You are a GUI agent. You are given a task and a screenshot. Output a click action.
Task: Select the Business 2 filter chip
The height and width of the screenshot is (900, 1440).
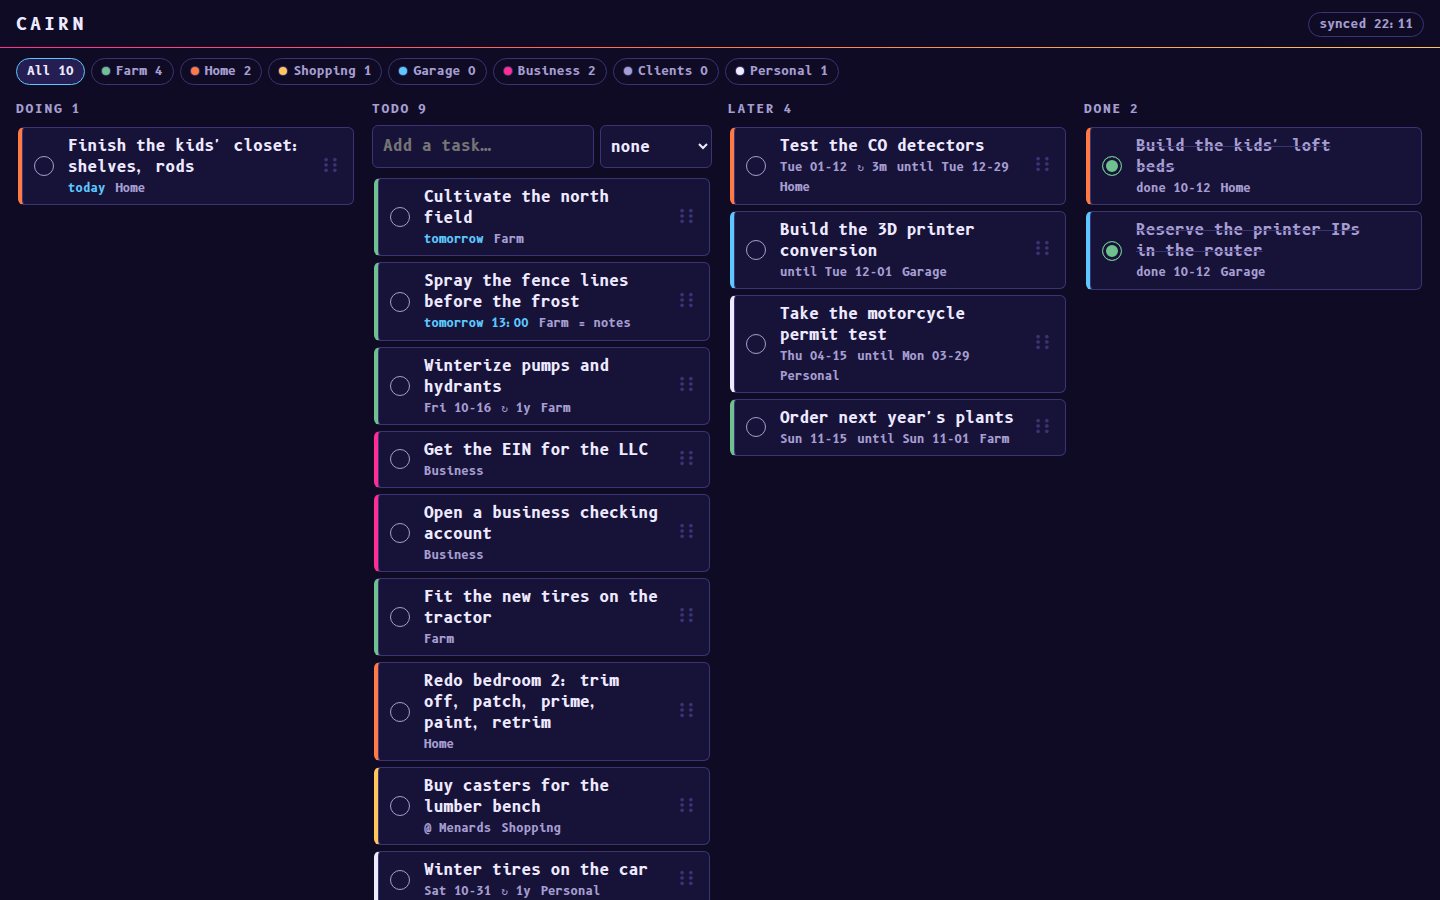(549, 71)
